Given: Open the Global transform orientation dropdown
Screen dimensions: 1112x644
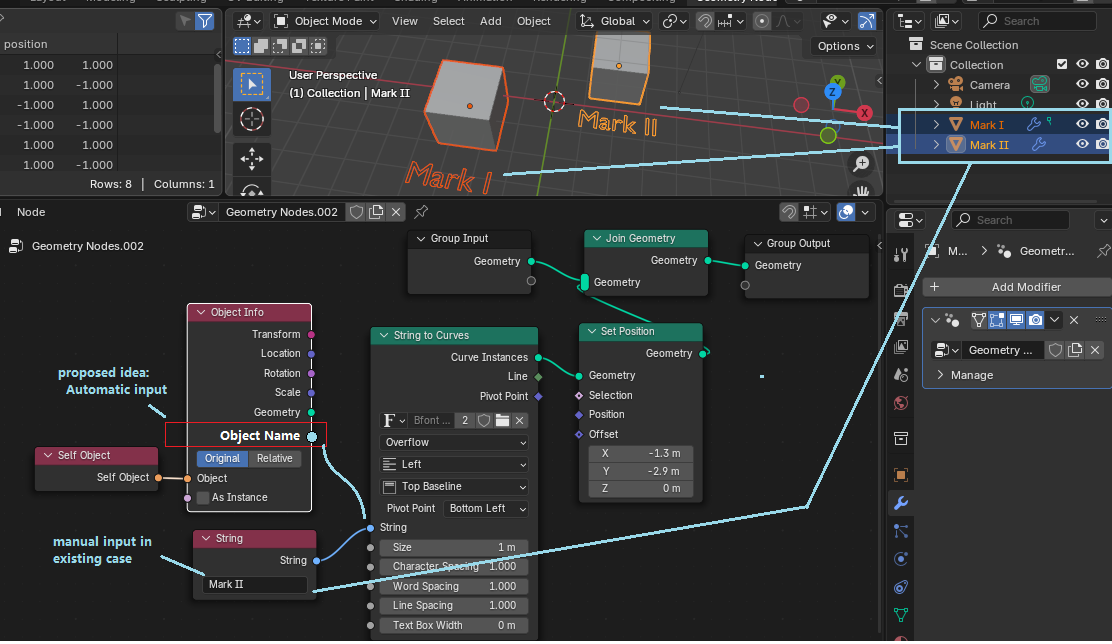Looking at the screenshot, I should [614, 21].
